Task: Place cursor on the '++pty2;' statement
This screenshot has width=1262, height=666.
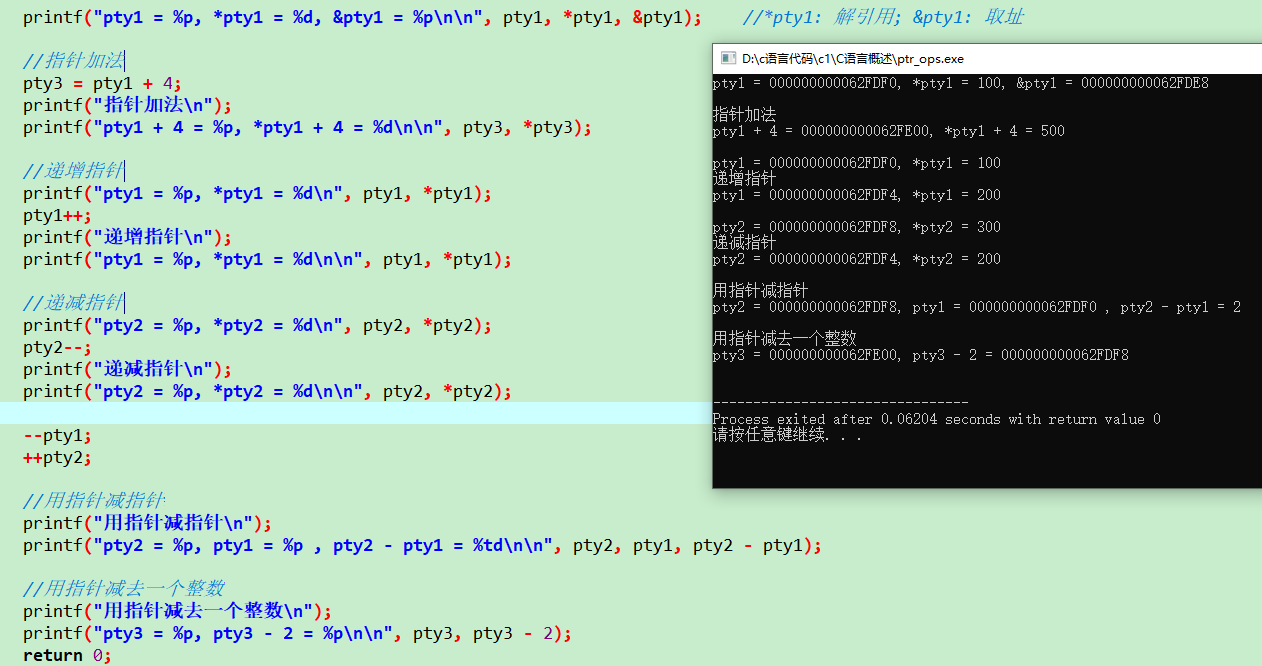Action: pos(58,457)
